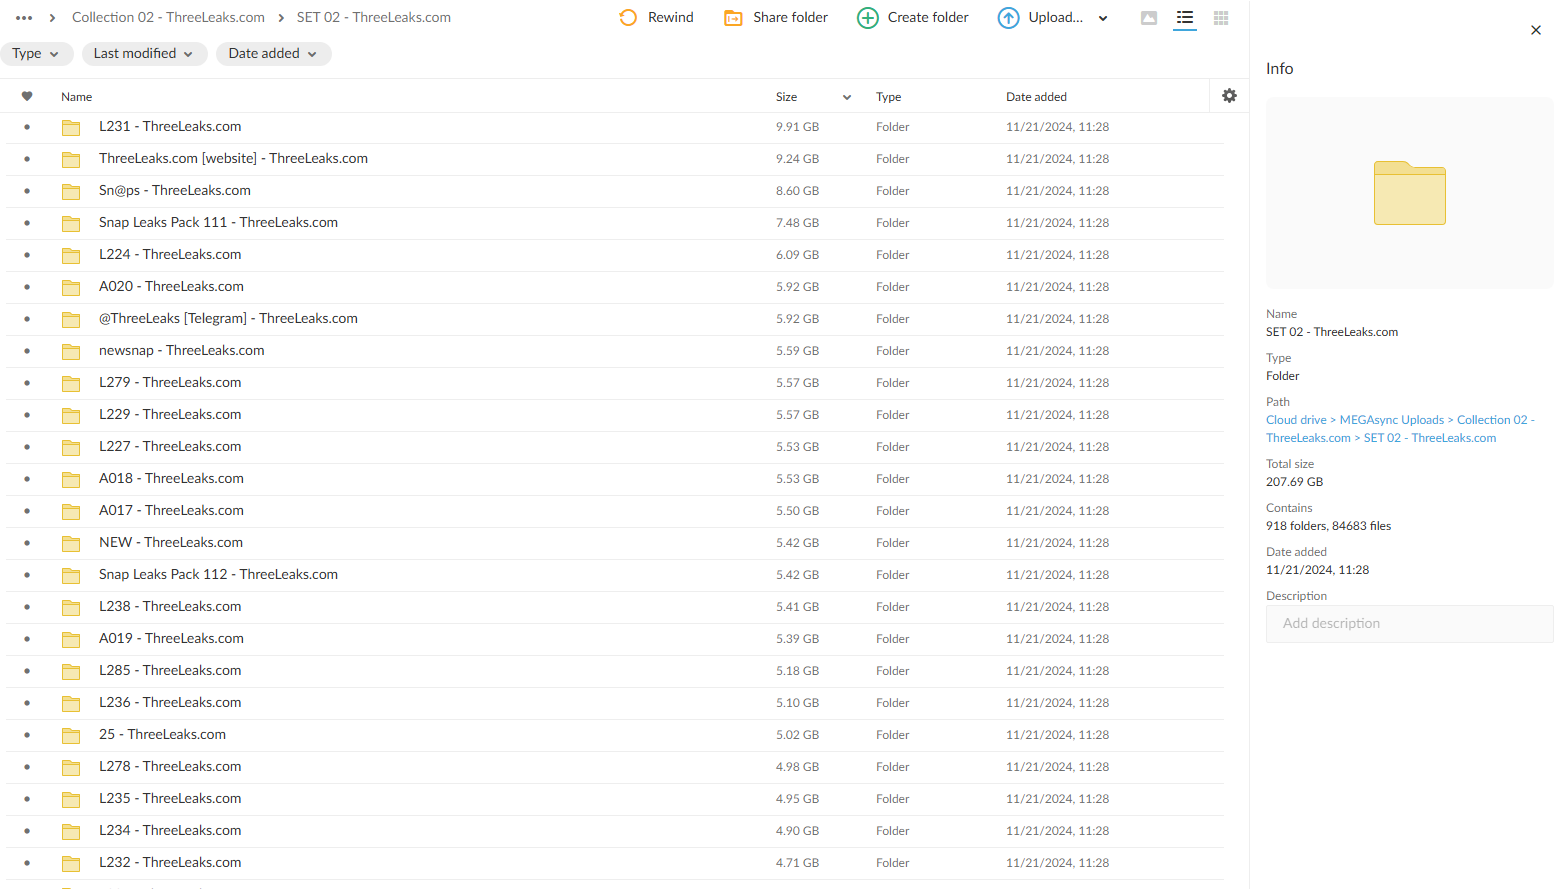Screen dimensions: 1561x889
Task: Switch to grid thumbnail view
Action: (1221, 18)
